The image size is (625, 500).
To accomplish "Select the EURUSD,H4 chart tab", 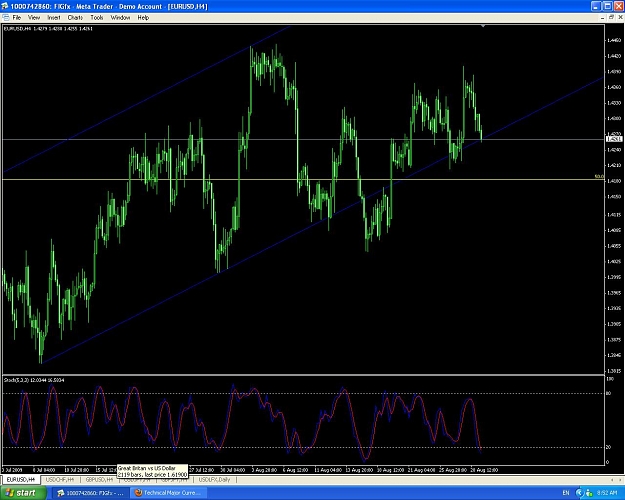I will point(21,479).
